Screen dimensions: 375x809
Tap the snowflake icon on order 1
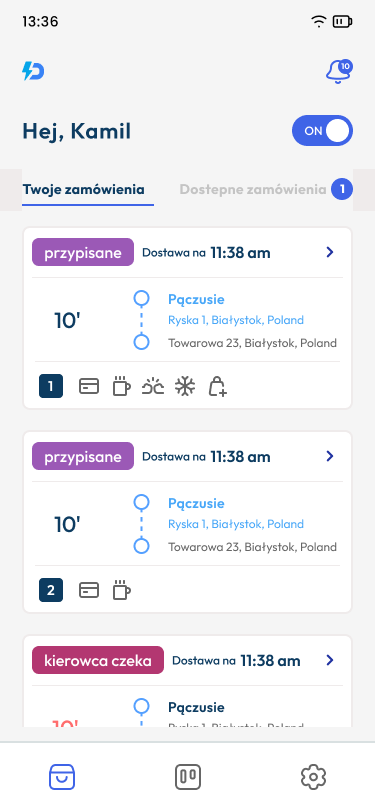185,386
